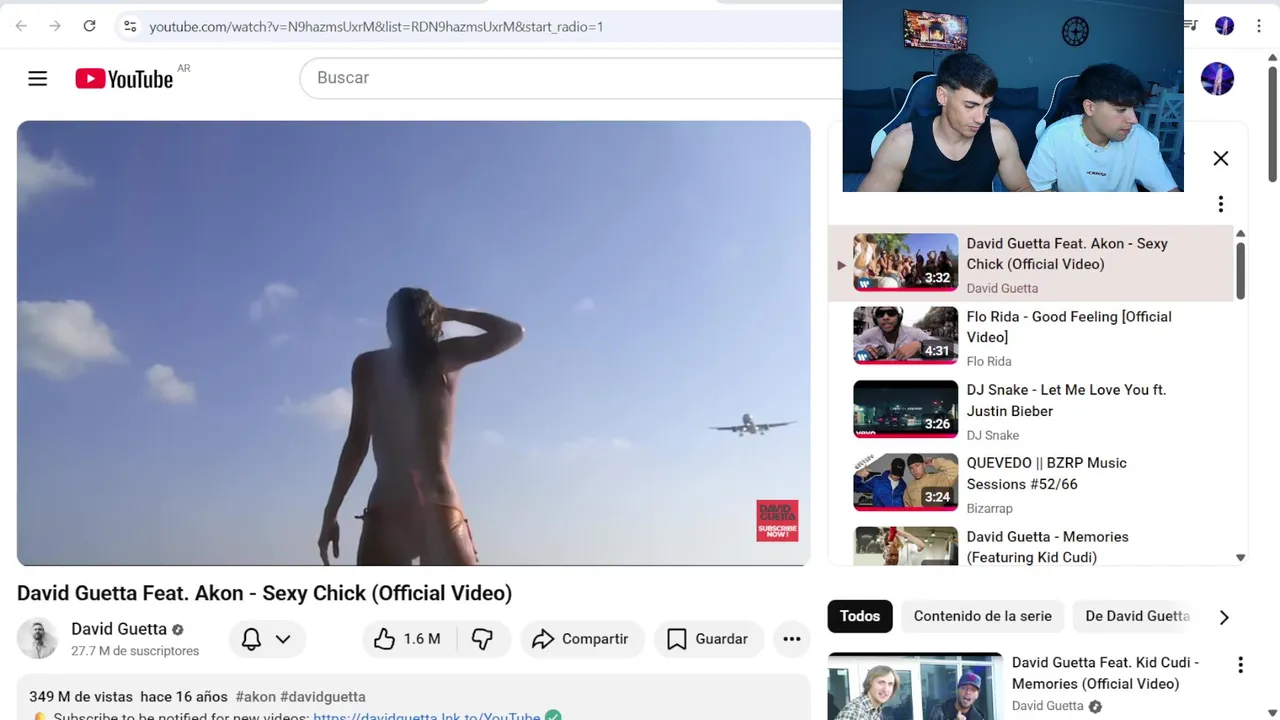
Task: Expand notification options dropdown arrow
Action: tap(283, 639)
